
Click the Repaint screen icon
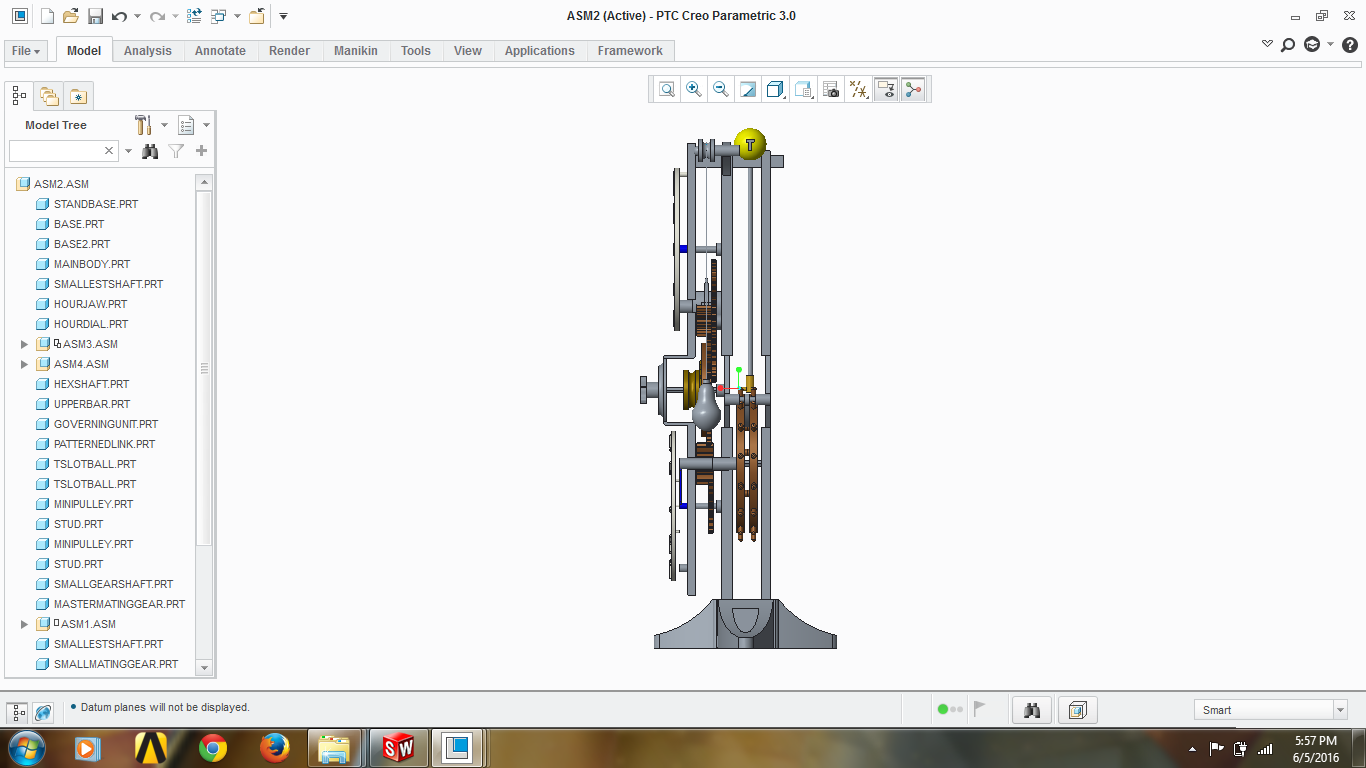pos(748,90)
